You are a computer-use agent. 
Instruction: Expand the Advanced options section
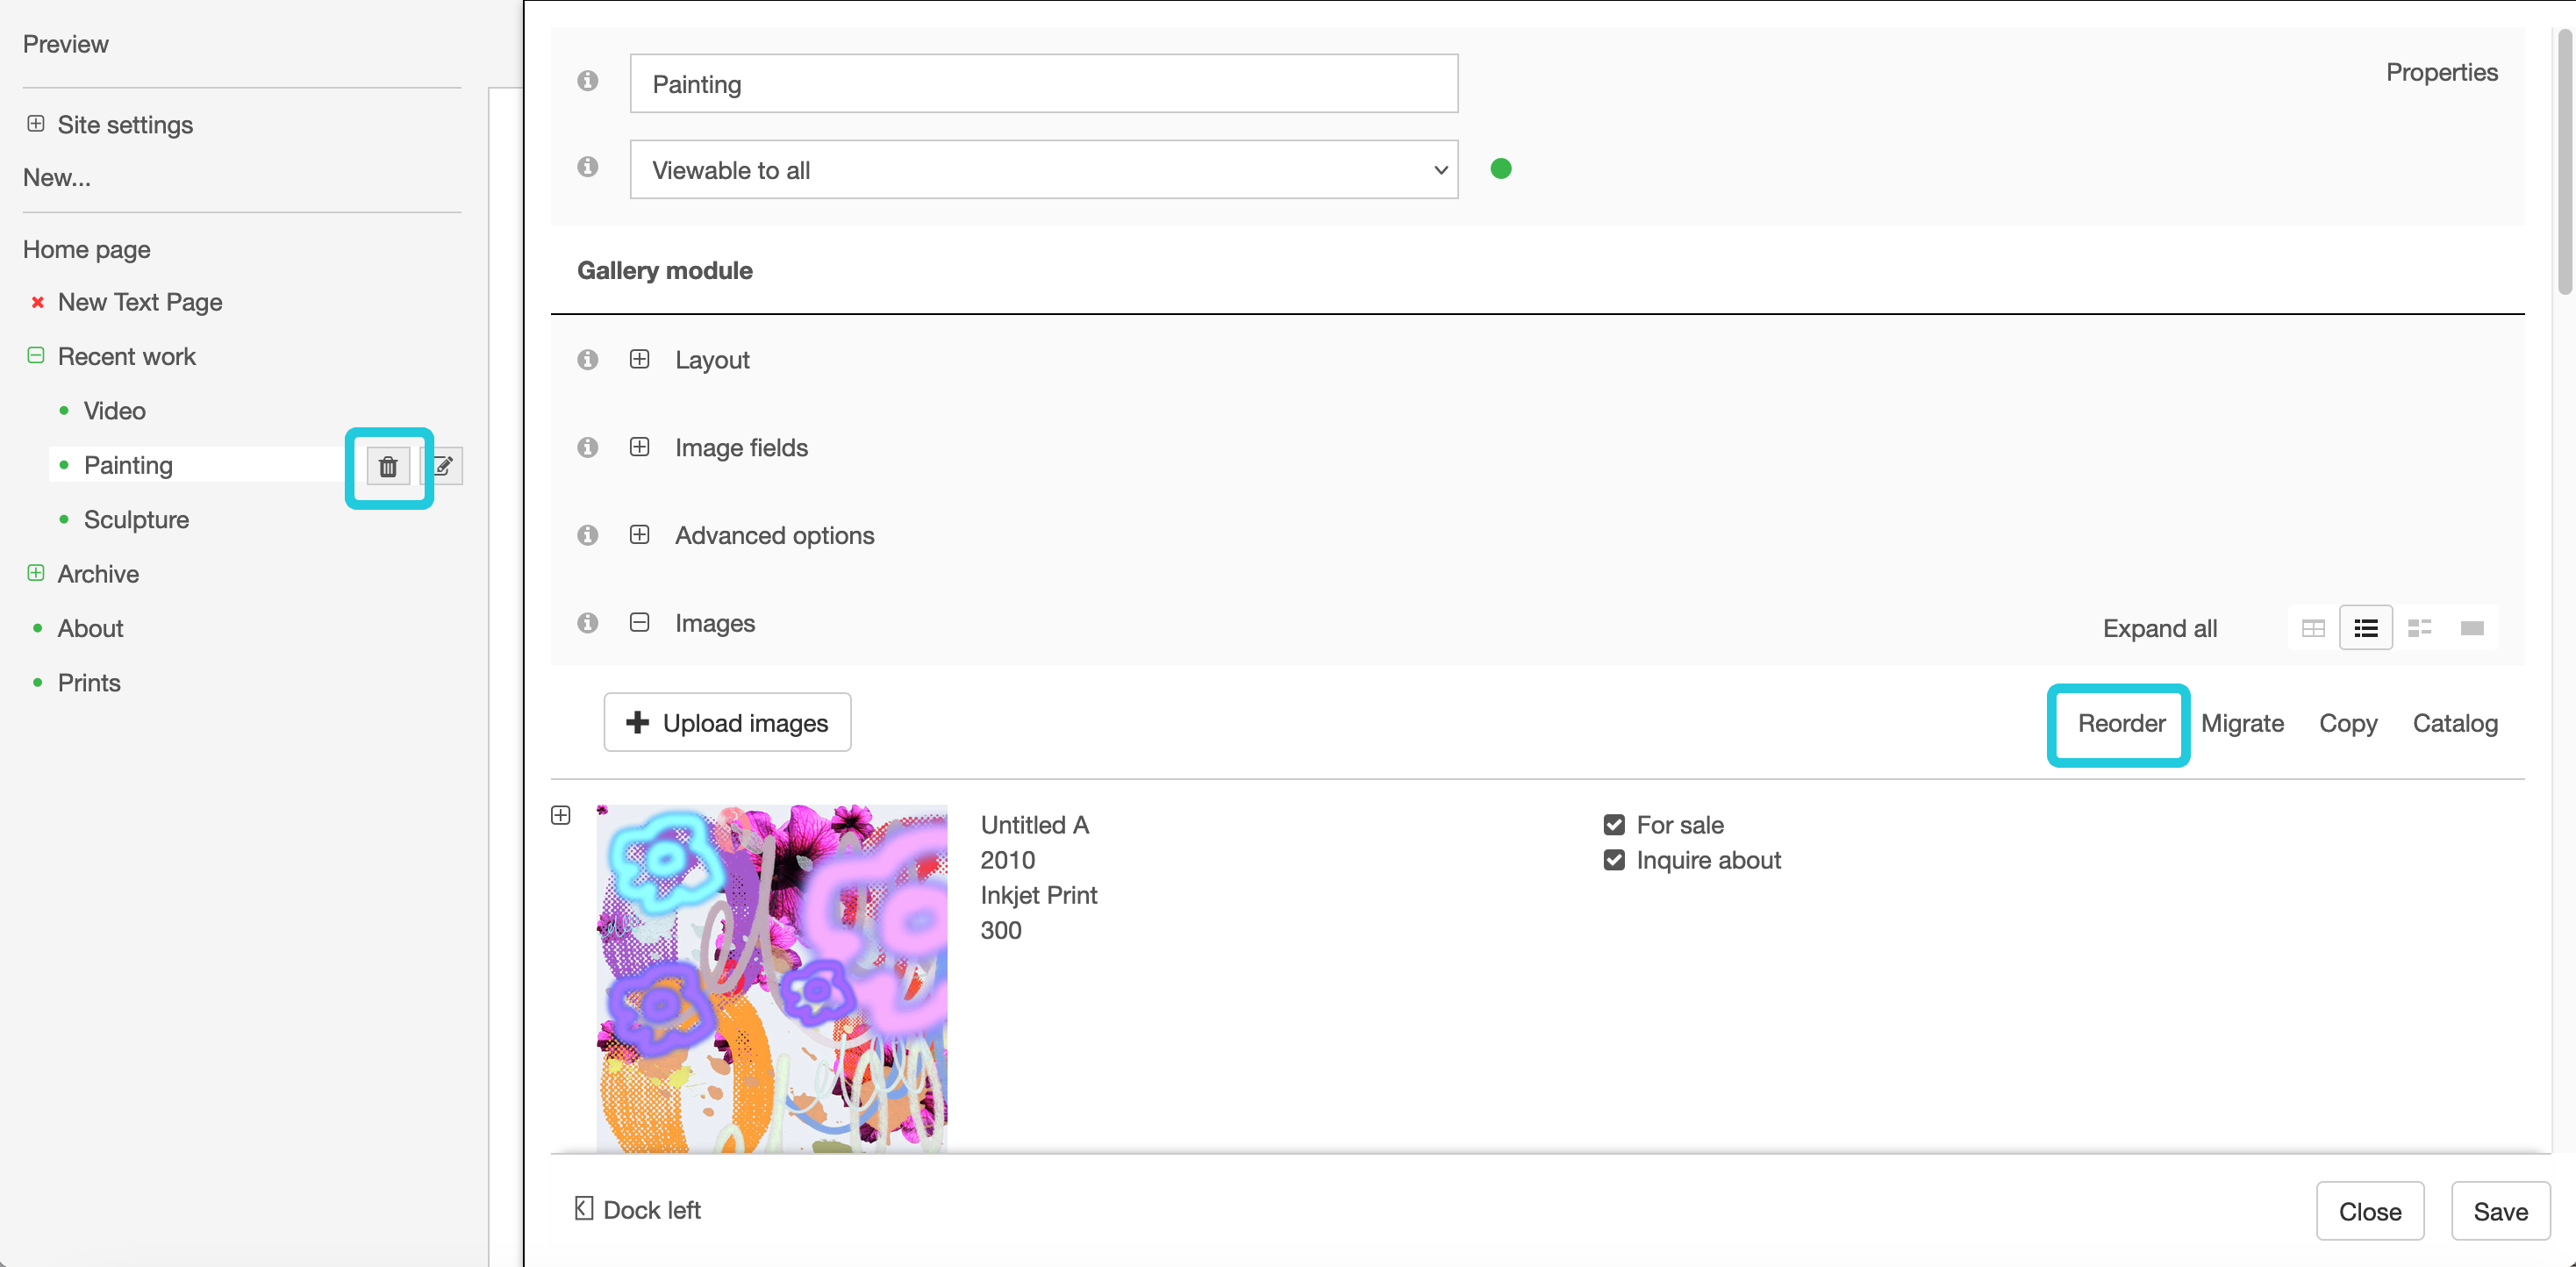pyautogui.click(x=640, y=535)
